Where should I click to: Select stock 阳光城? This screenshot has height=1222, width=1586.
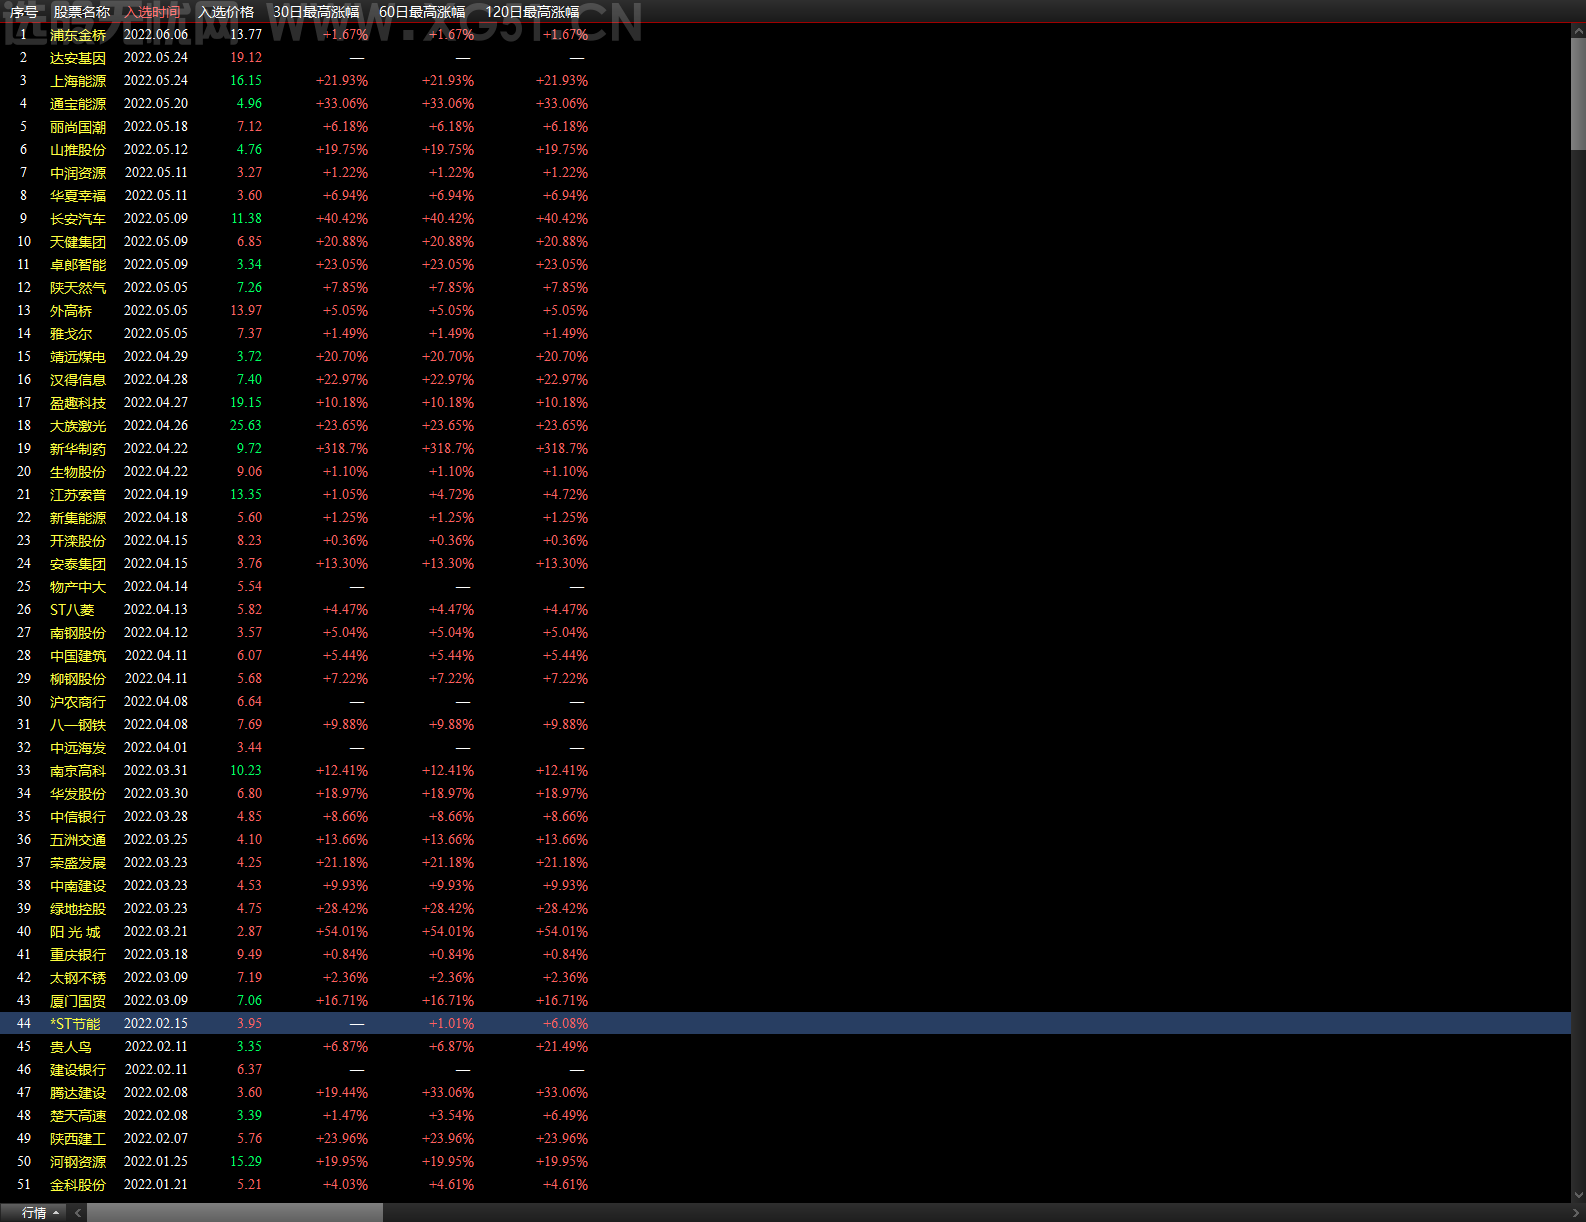click(x=75, y=932)
